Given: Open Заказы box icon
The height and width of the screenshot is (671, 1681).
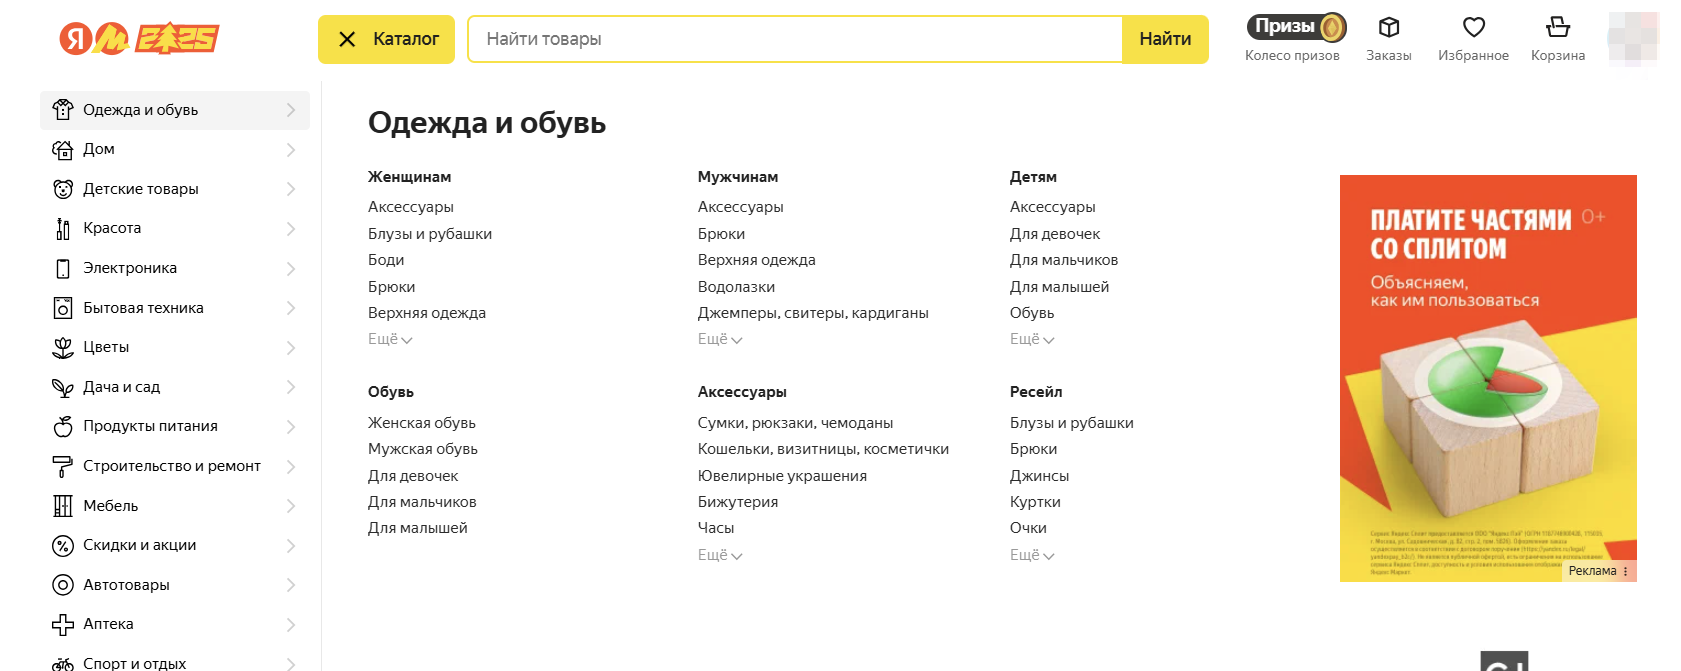Looking at the screenshot, I should (1389, 27).
